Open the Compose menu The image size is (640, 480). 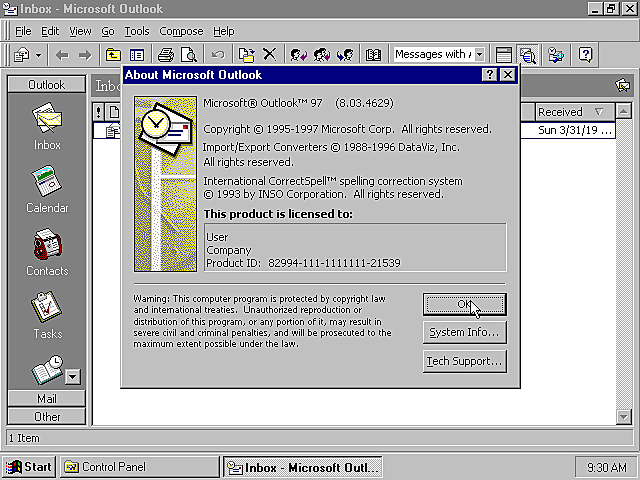coord(181,31)
